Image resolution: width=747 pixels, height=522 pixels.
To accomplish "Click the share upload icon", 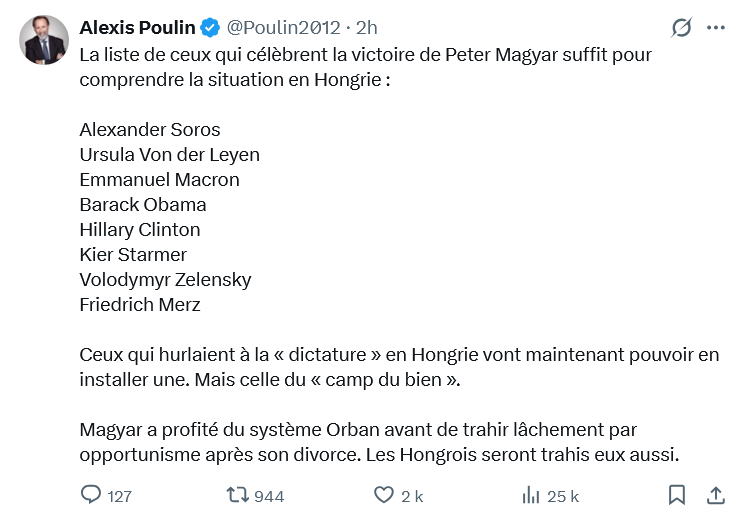I will (x=716, y=495).
